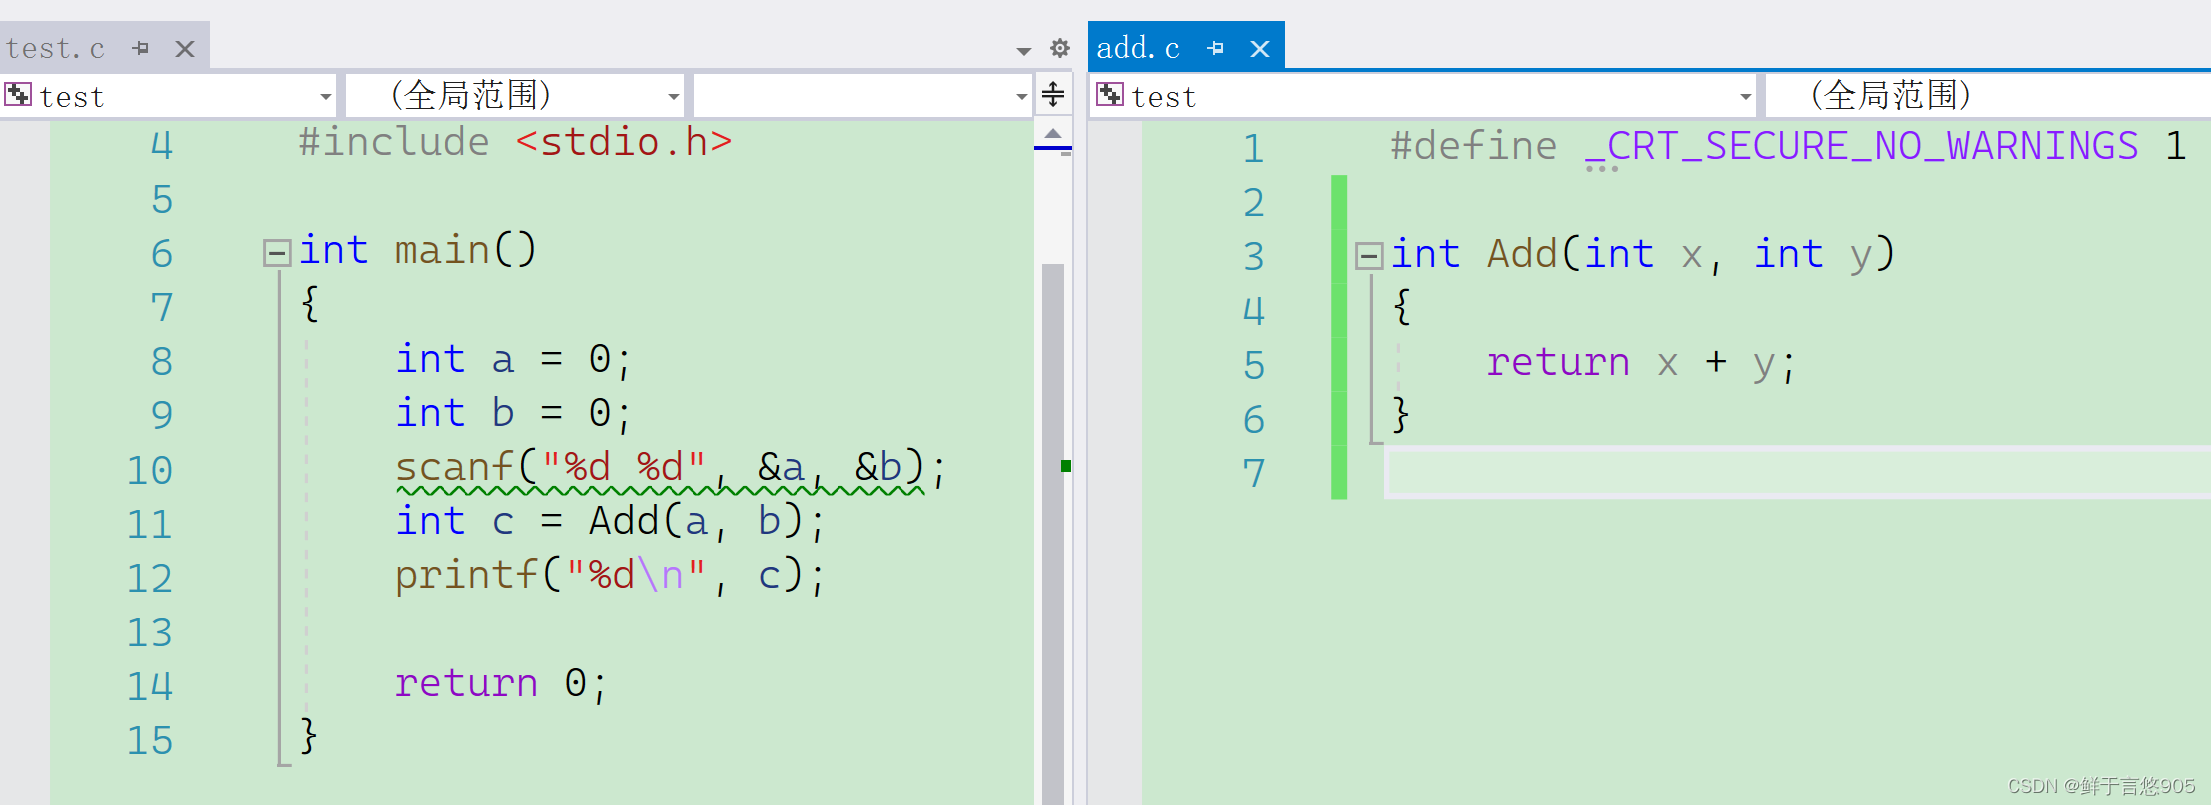Open the active files dropdown arrow

pos(1023,50)
